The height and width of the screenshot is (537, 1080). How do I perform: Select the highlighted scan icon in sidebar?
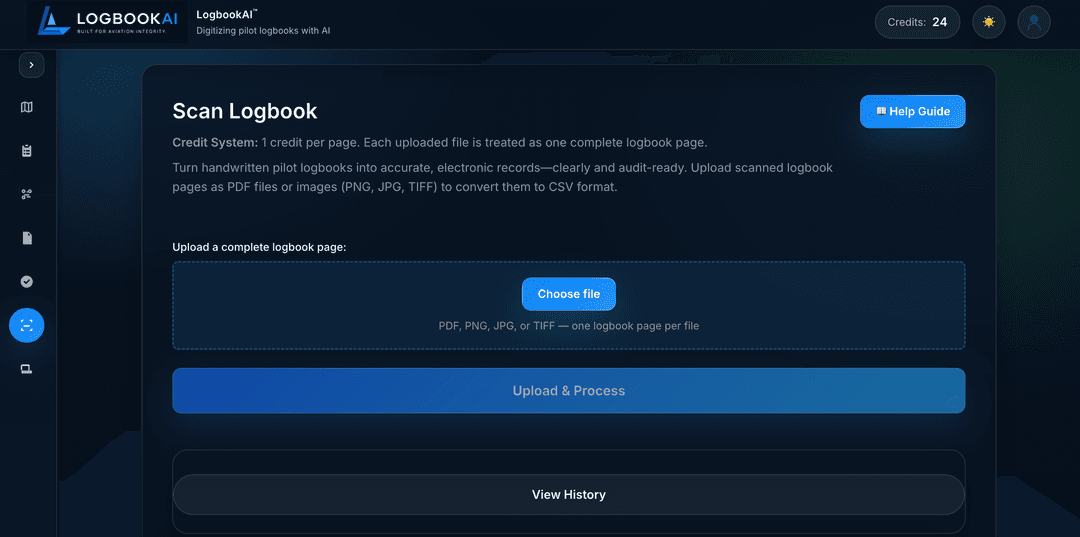(27, 326)
